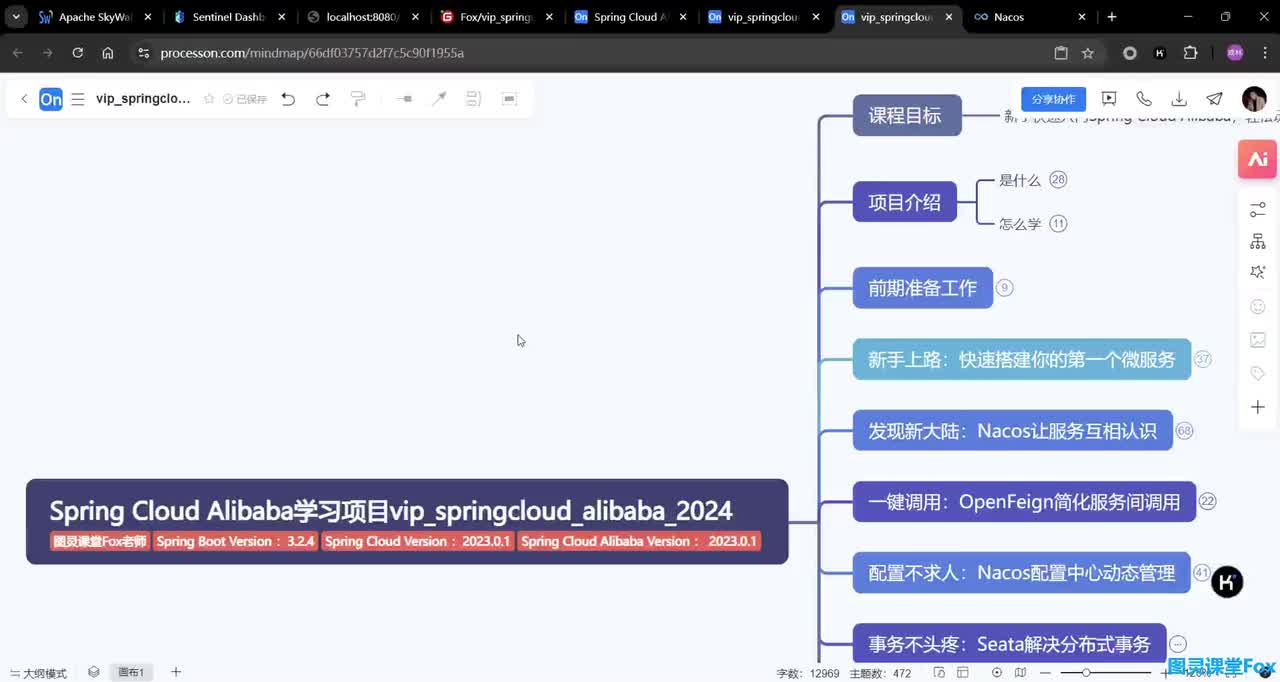The height and width of the screenshot is (682, 1280).
Task: Star the document as favorite
Action: point(209,99)
